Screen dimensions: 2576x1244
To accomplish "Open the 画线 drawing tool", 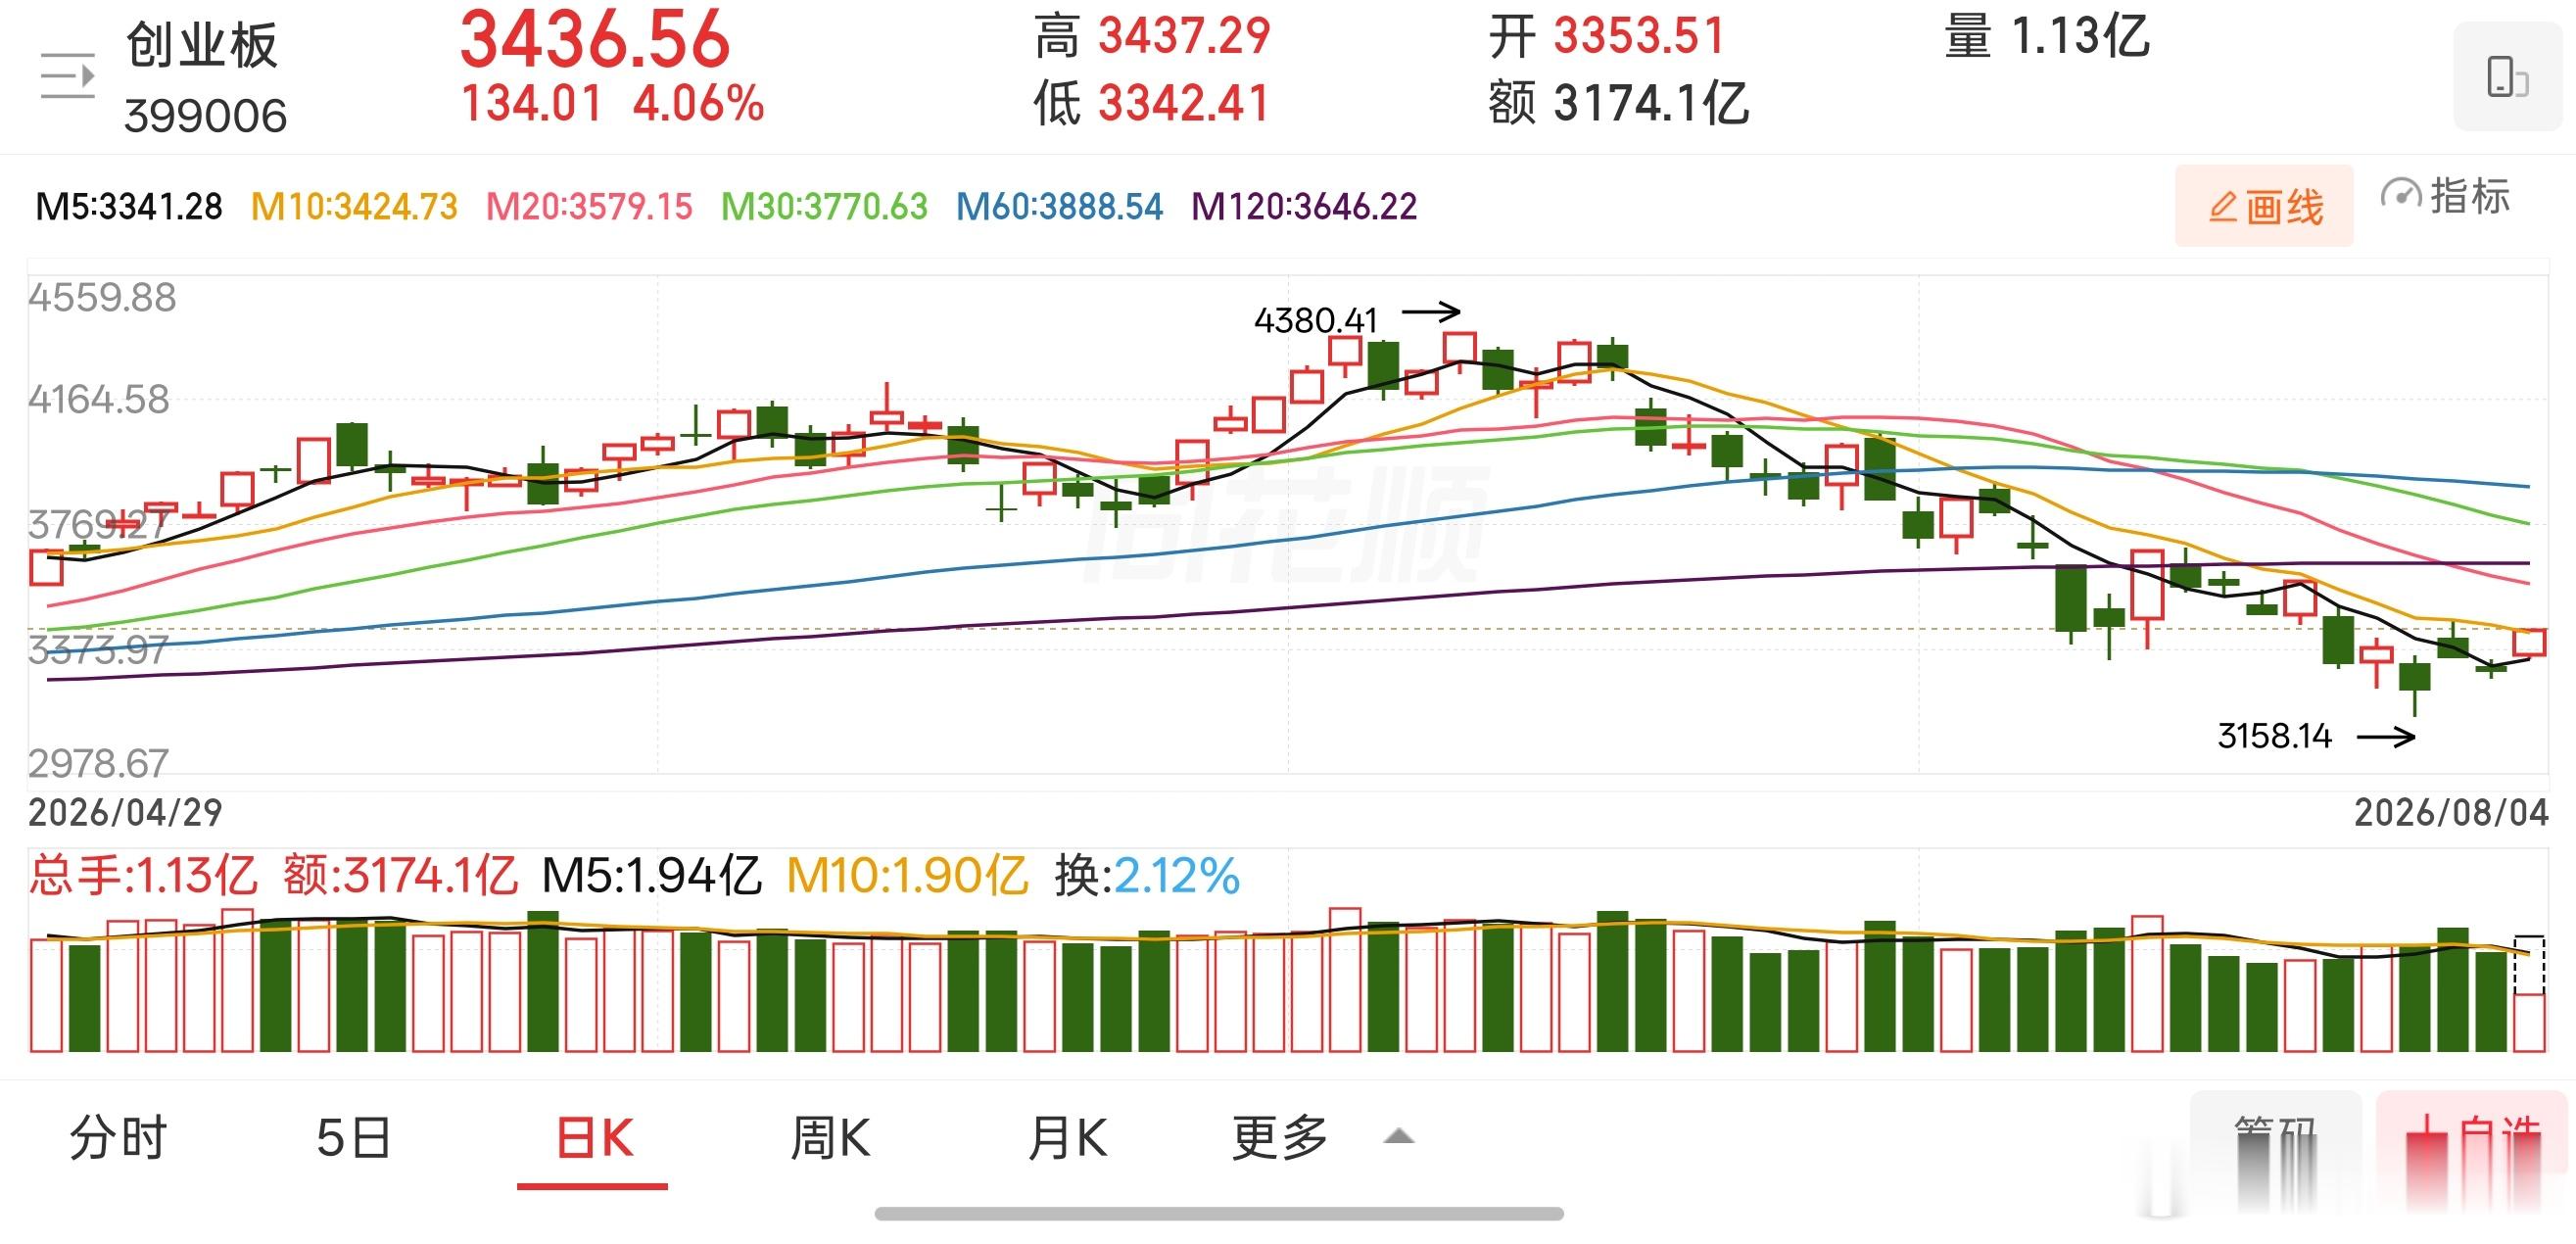I will point(2264,206).
